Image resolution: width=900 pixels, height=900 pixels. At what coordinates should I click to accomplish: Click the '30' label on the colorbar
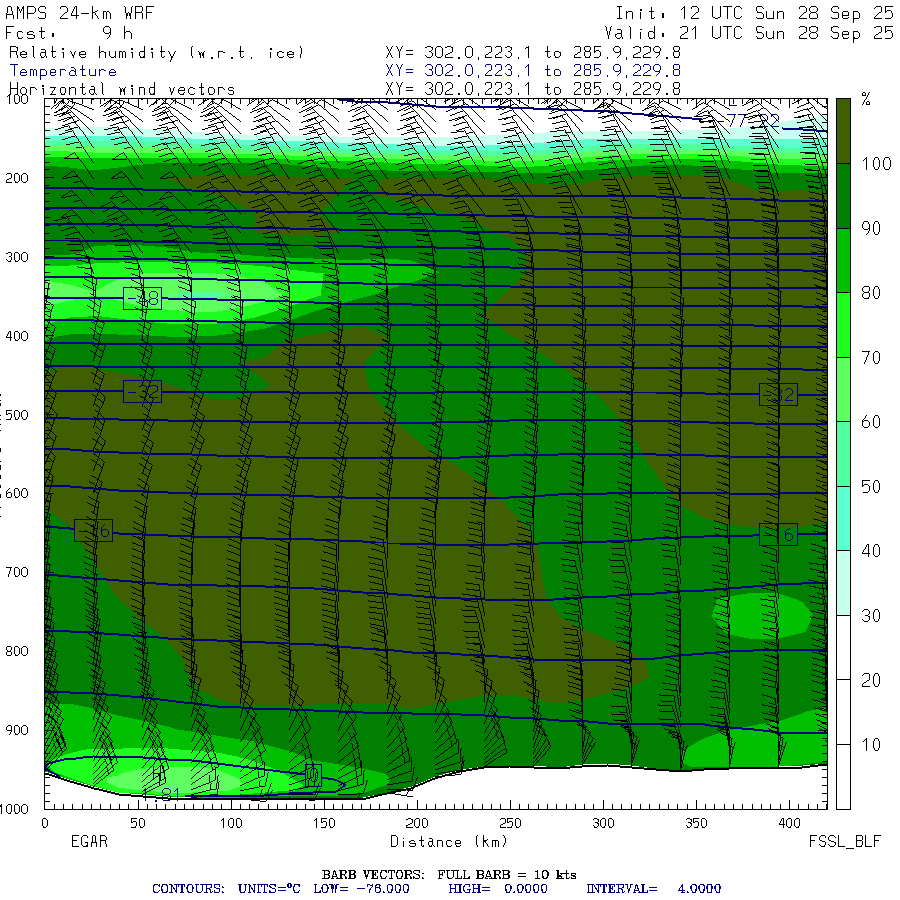point(871,616)
